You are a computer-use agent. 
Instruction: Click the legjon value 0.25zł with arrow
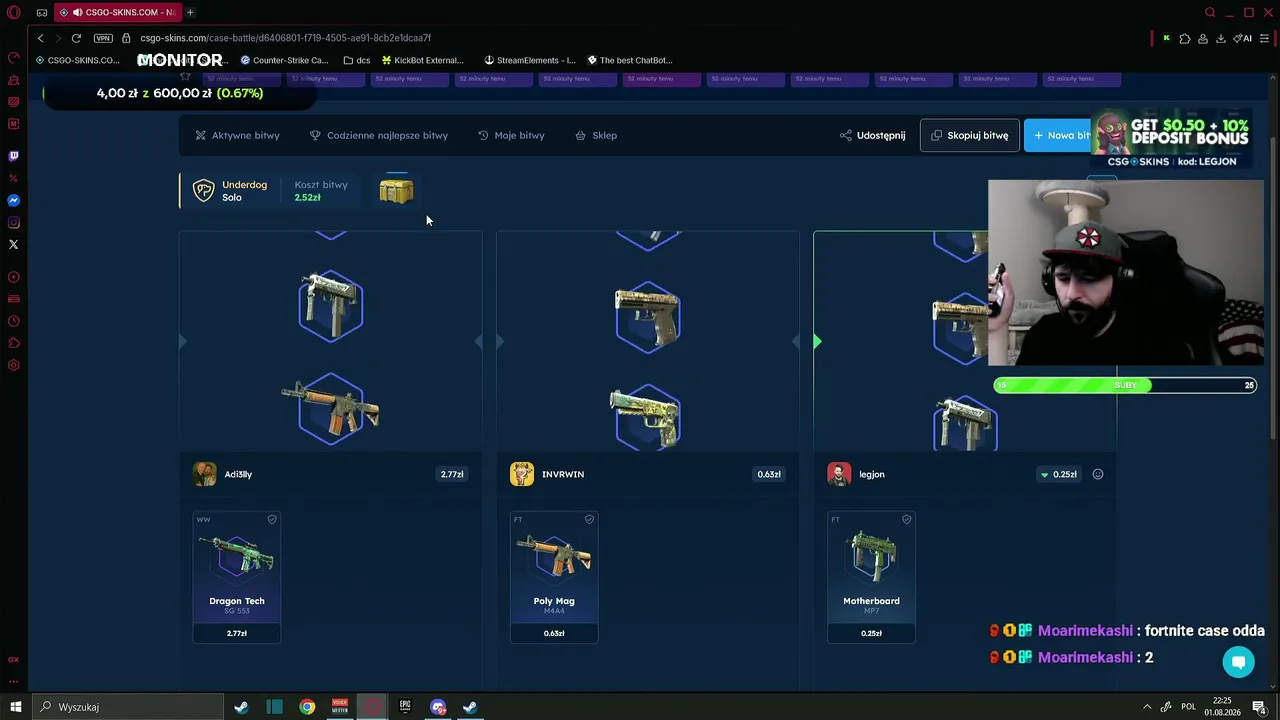(x=1058, y=474)
